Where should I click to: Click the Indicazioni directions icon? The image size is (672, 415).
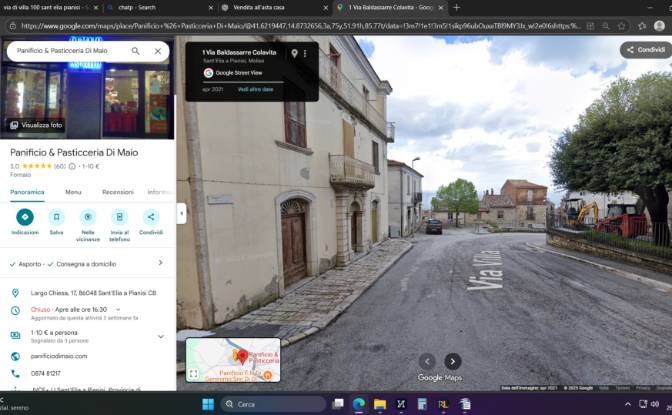(25, 217)
